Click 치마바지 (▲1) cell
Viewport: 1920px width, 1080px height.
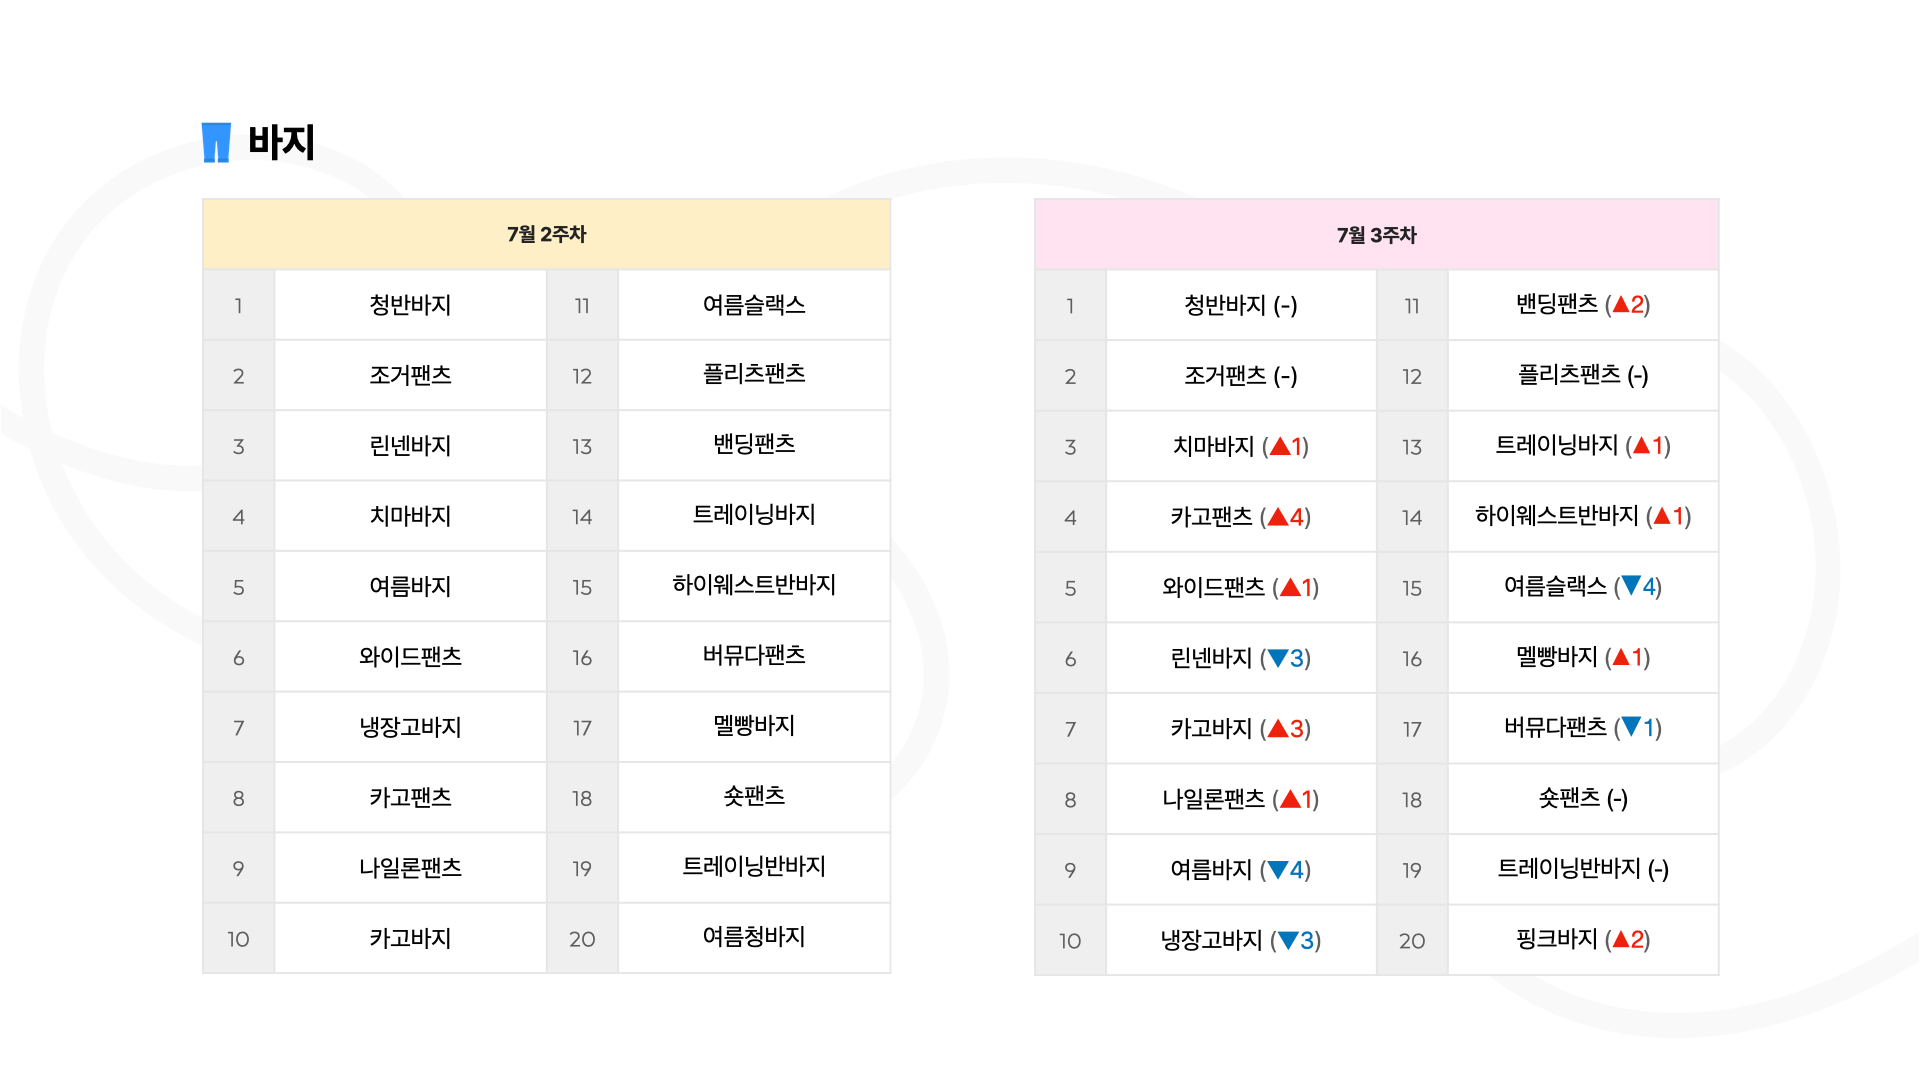pos(1240,446)
